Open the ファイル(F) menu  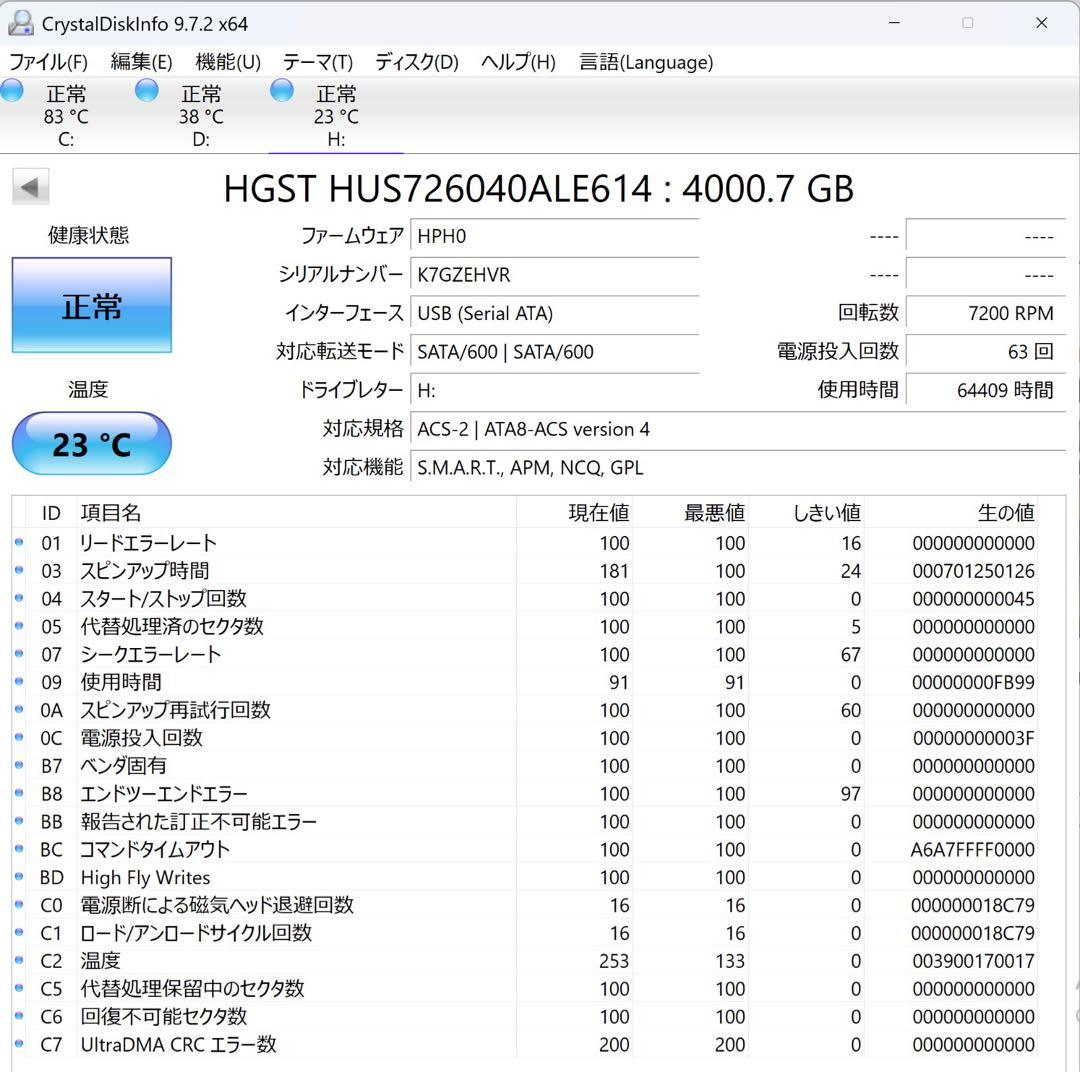[x=47, y=62]
